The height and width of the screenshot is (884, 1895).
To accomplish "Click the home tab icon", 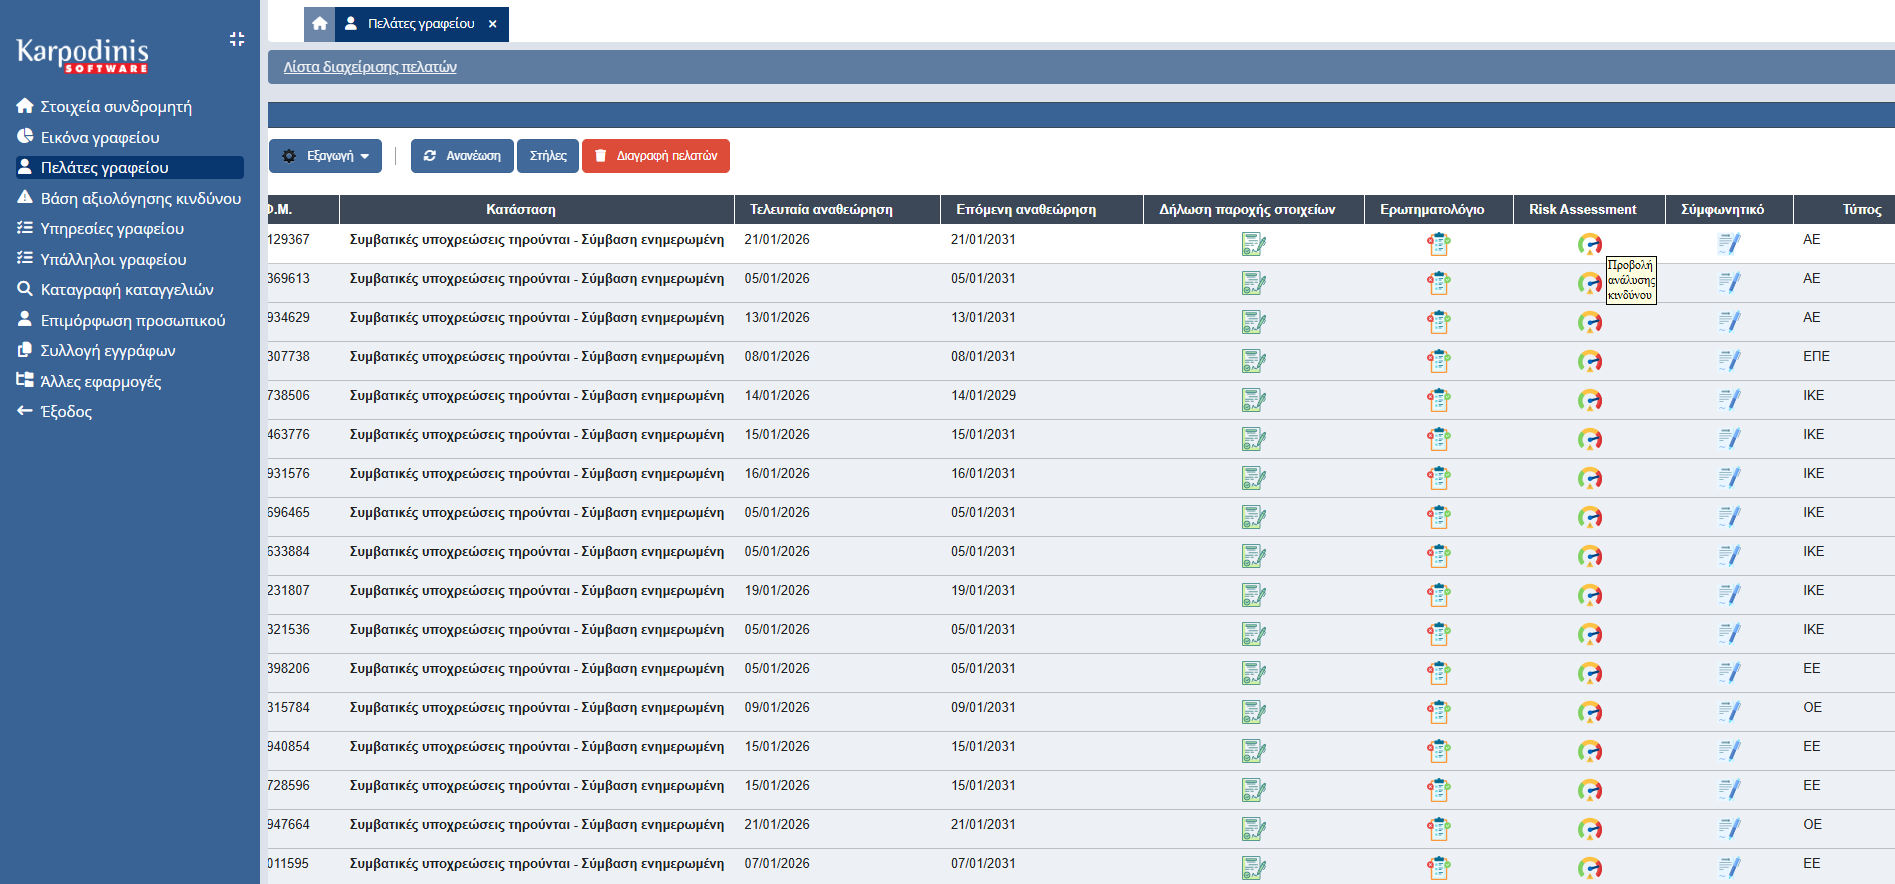I will click(x=319, y=24).
